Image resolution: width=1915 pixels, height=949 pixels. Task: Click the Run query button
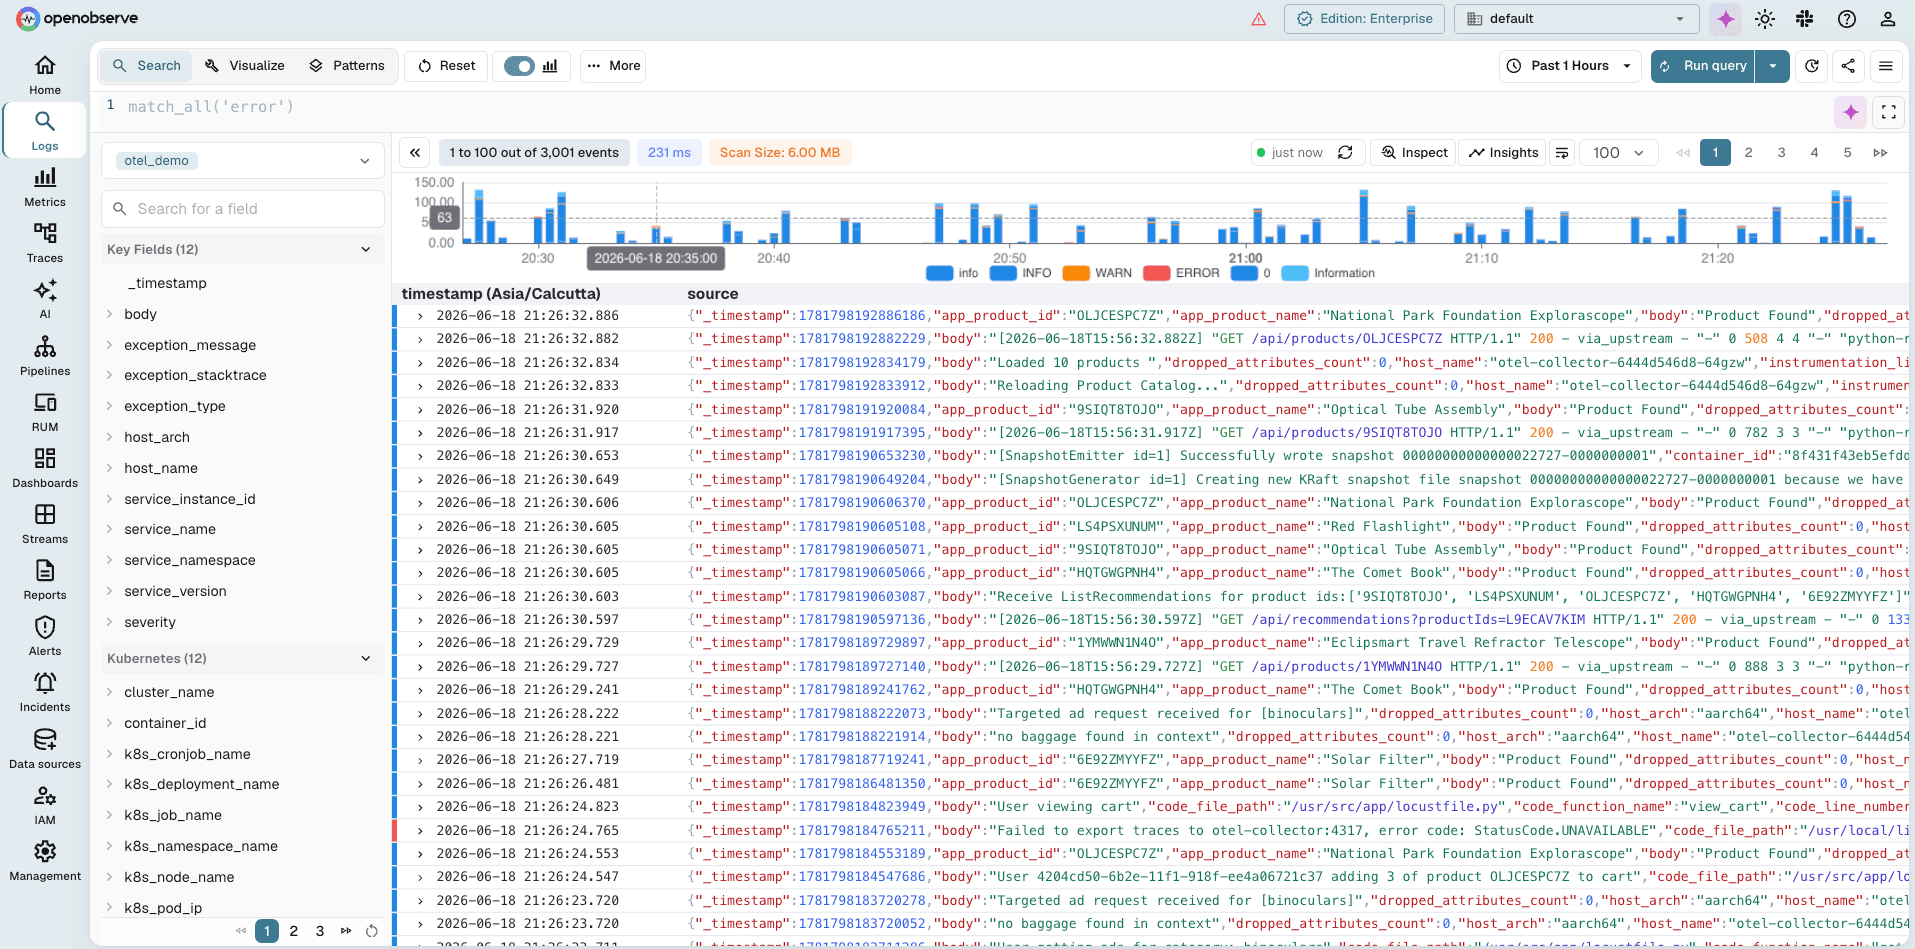coord(1704,66)
